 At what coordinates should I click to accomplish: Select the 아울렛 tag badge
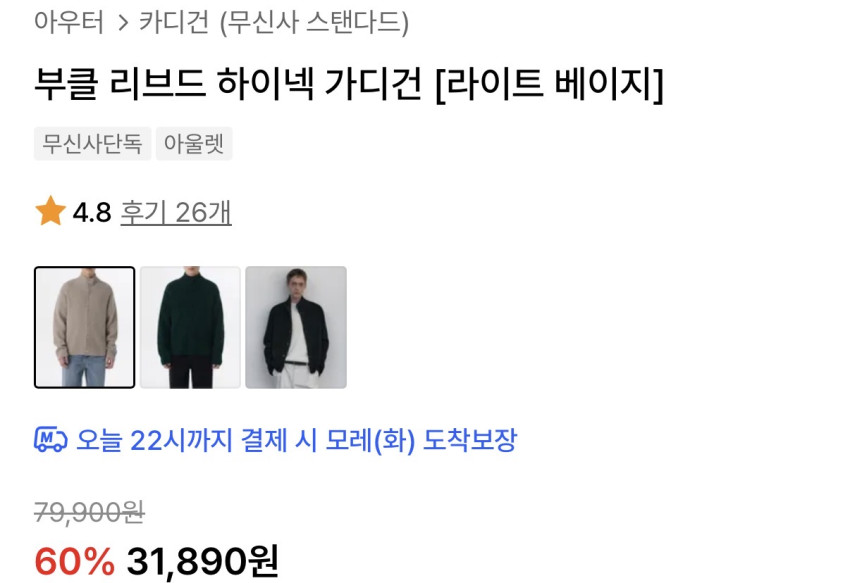tap(194, 144)
